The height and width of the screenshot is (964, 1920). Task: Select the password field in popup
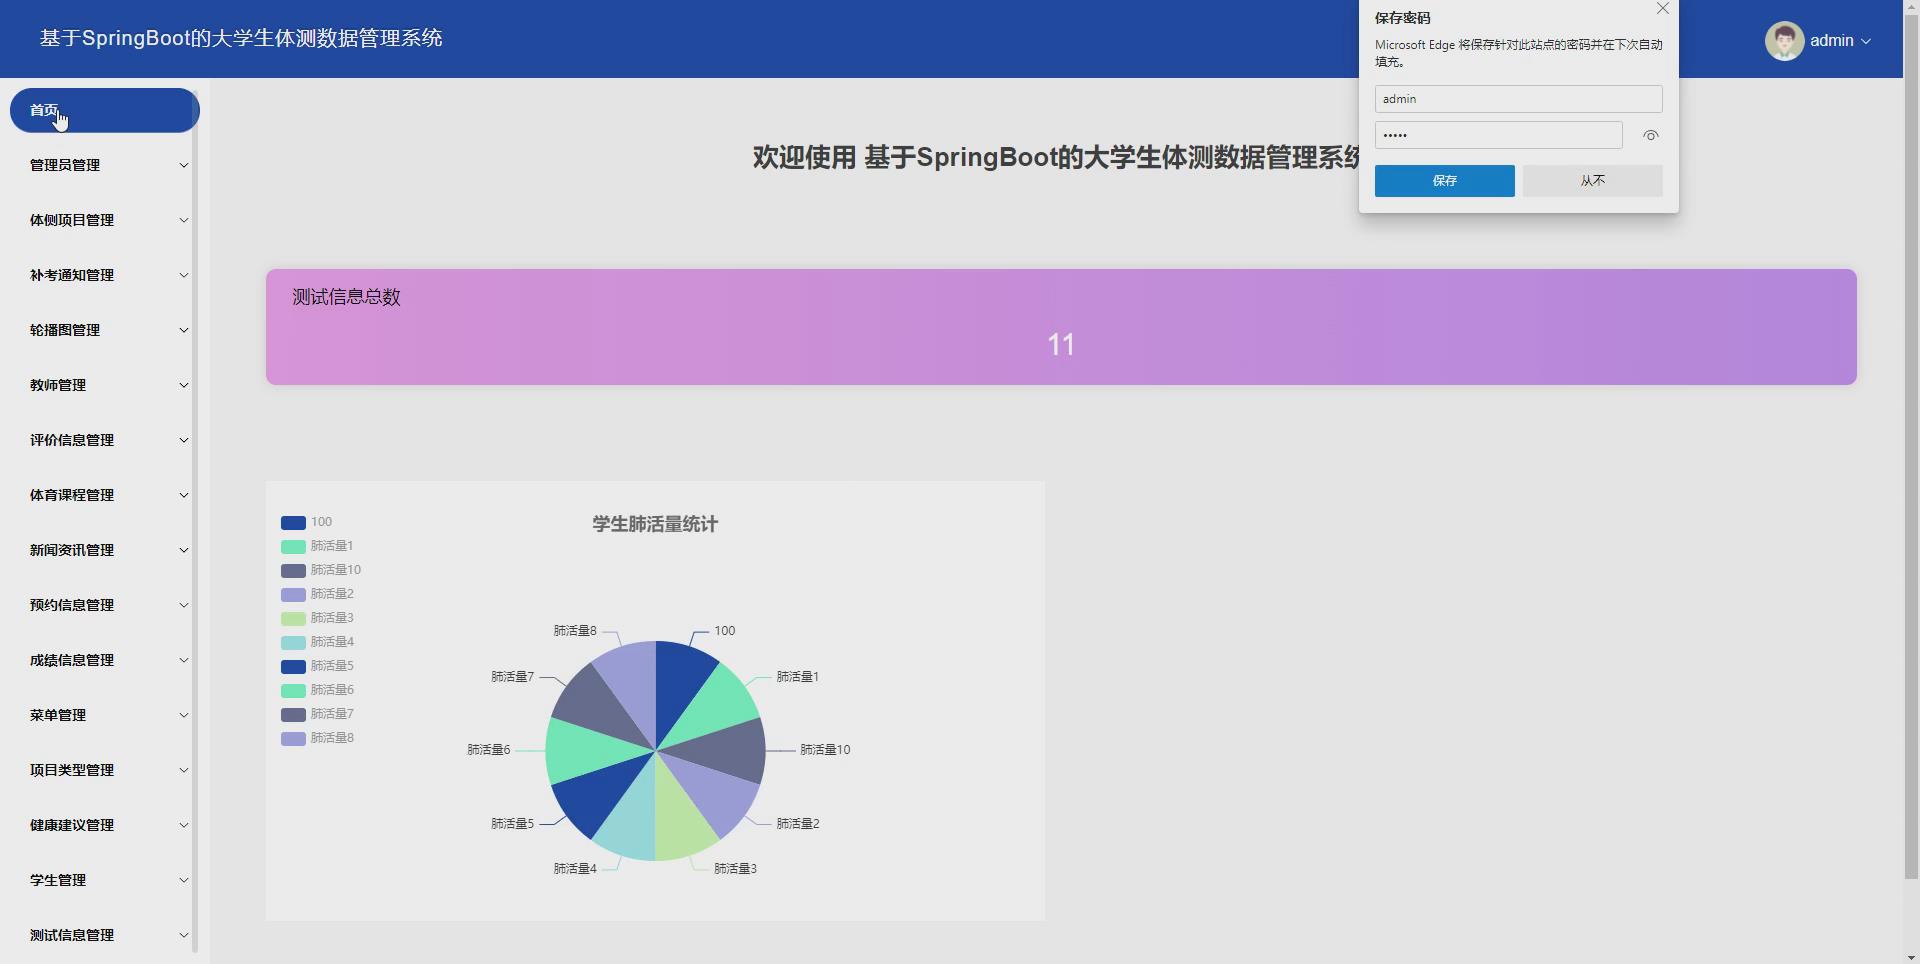click(1498, 135)
